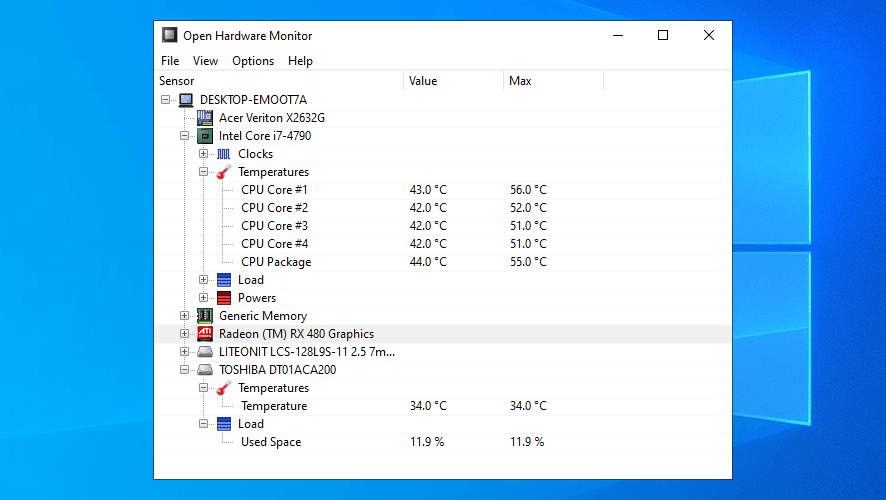Expand the CPU Load node

[x=203, y=280]
